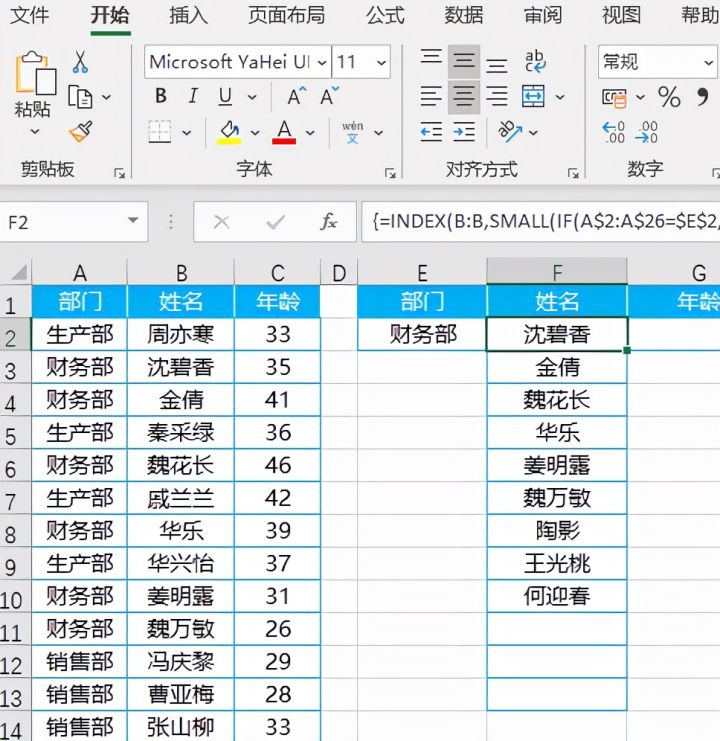Apply cell borders icon

(160, 132)
